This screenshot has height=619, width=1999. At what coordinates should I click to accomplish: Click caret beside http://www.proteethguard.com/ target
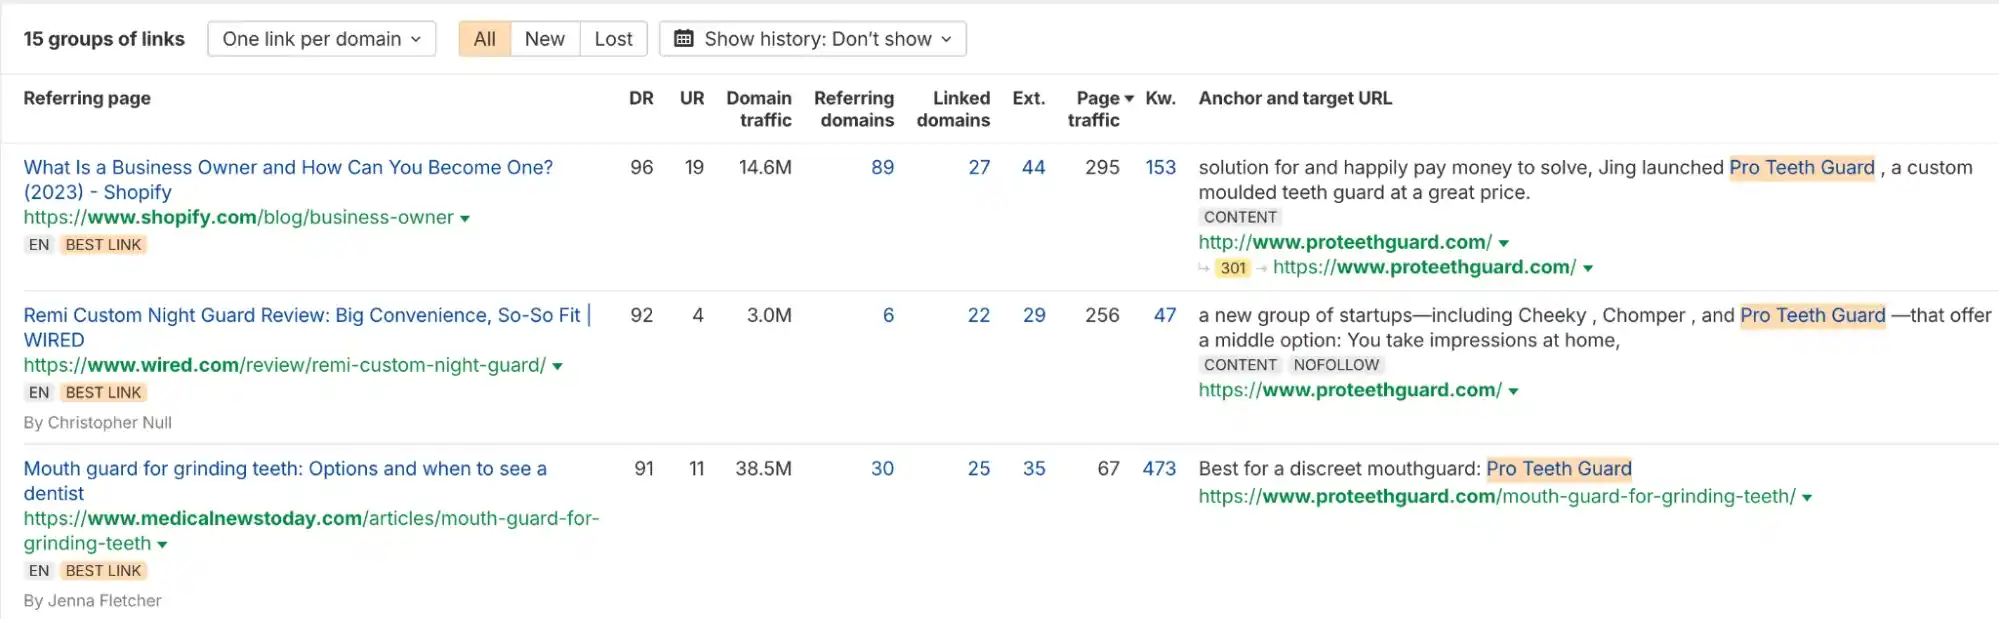pyautogui.click(x=1504, y=243)
